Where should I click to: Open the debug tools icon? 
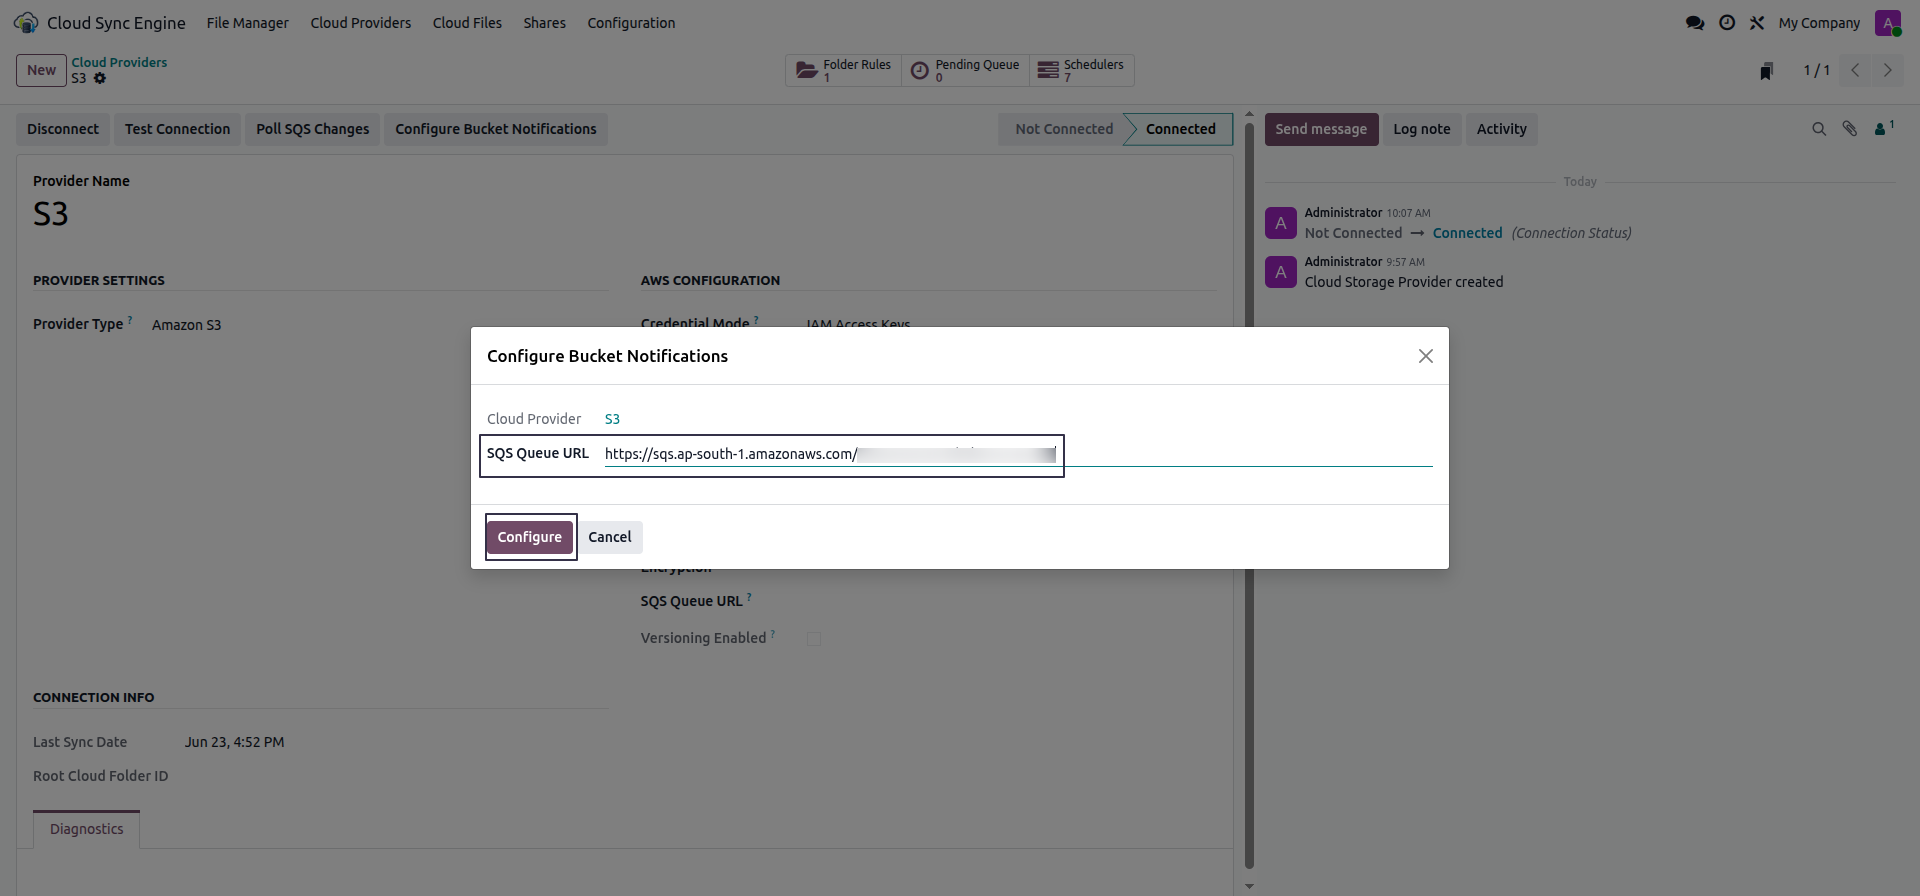(1757, 22)
